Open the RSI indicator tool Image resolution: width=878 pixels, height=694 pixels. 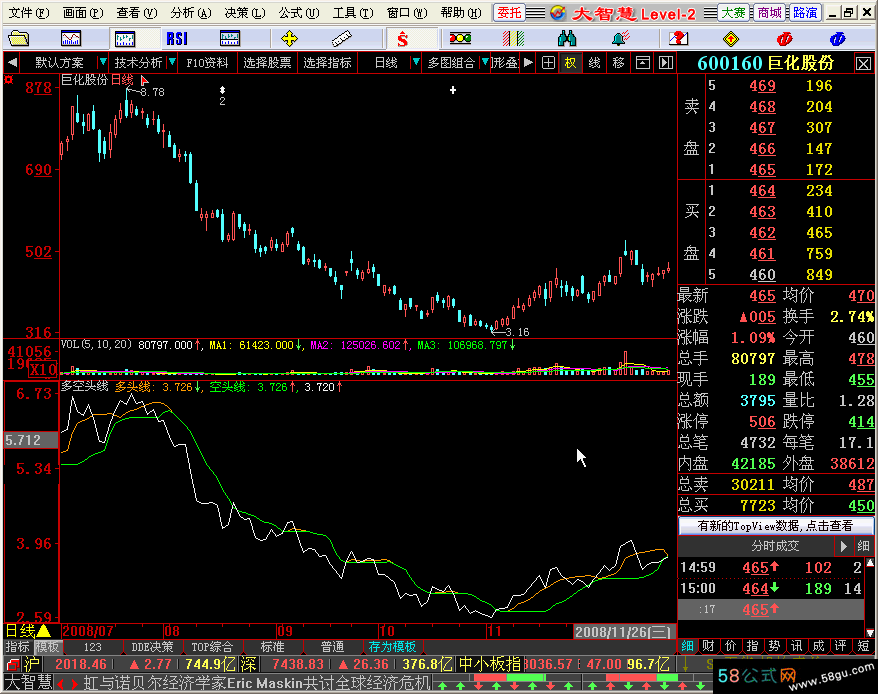177,39
